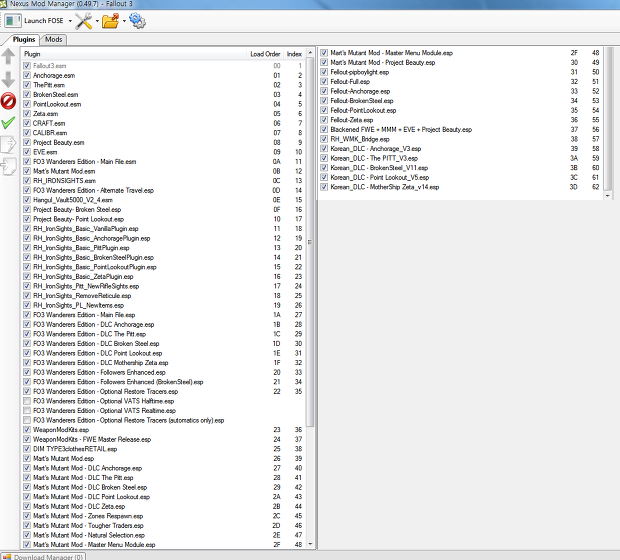Click the import load order icon

point(8,166)
